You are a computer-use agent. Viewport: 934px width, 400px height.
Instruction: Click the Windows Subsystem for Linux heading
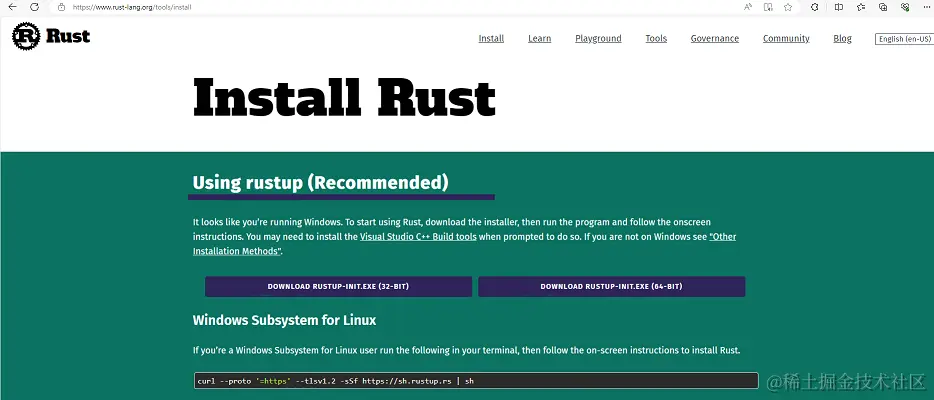pyautogui.click(x=284, y=320)
